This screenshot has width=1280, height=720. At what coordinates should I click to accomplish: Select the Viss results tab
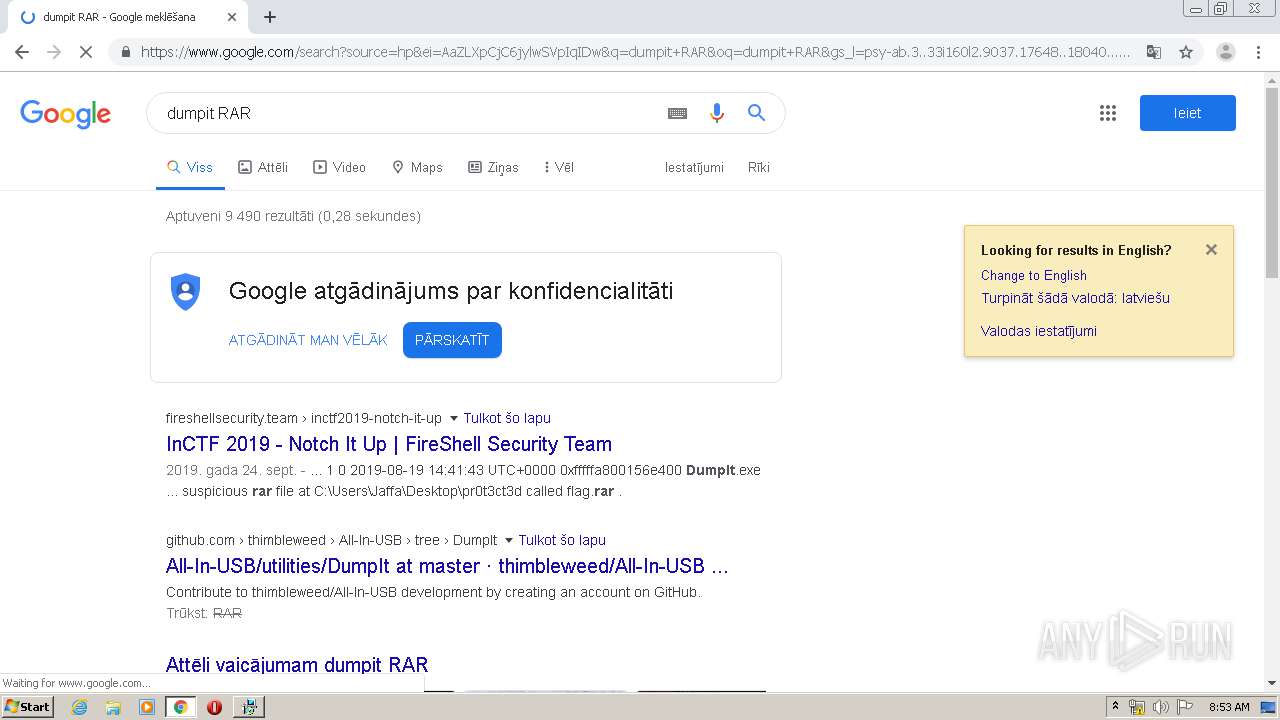pyautogui.click(x=190, y=167)
